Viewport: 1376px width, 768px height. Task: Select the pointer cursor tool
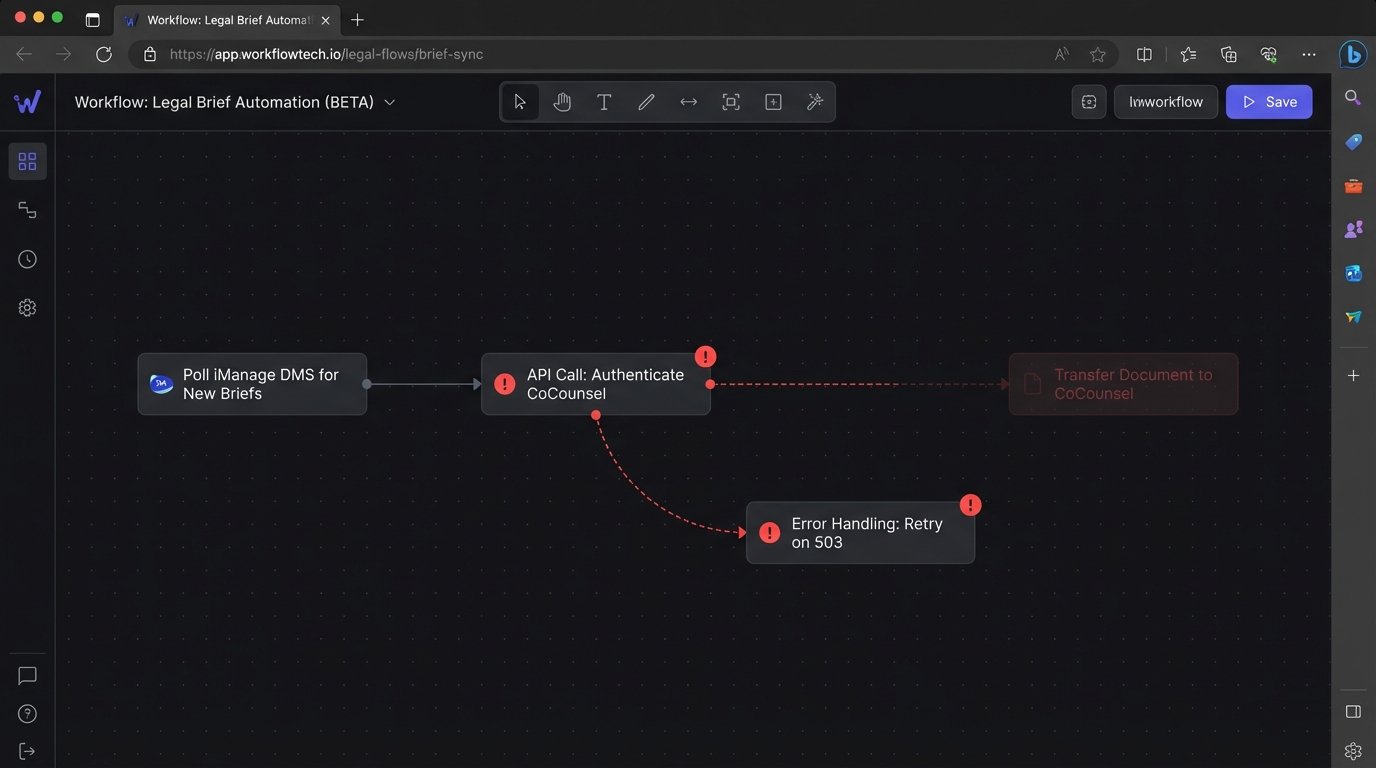(520, 102)
